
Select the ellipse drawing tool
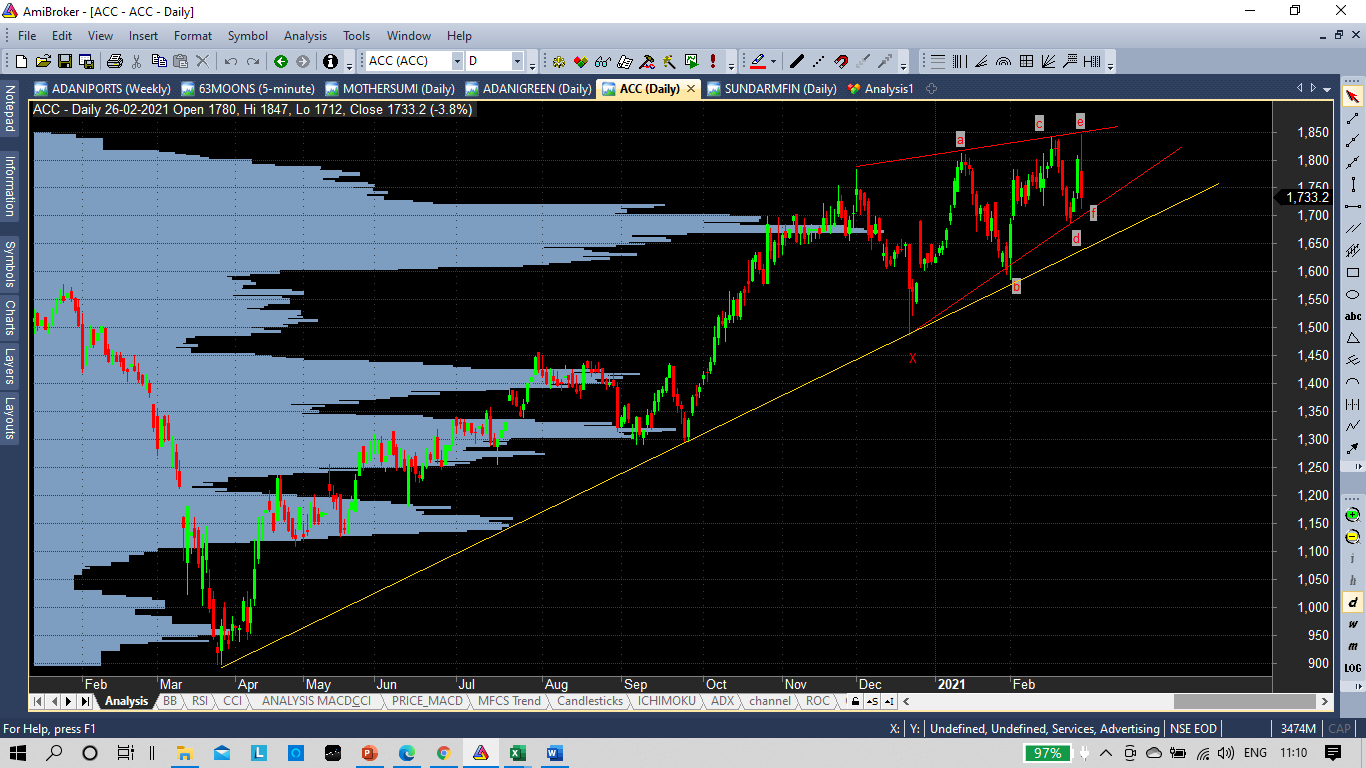(1353, 294)
